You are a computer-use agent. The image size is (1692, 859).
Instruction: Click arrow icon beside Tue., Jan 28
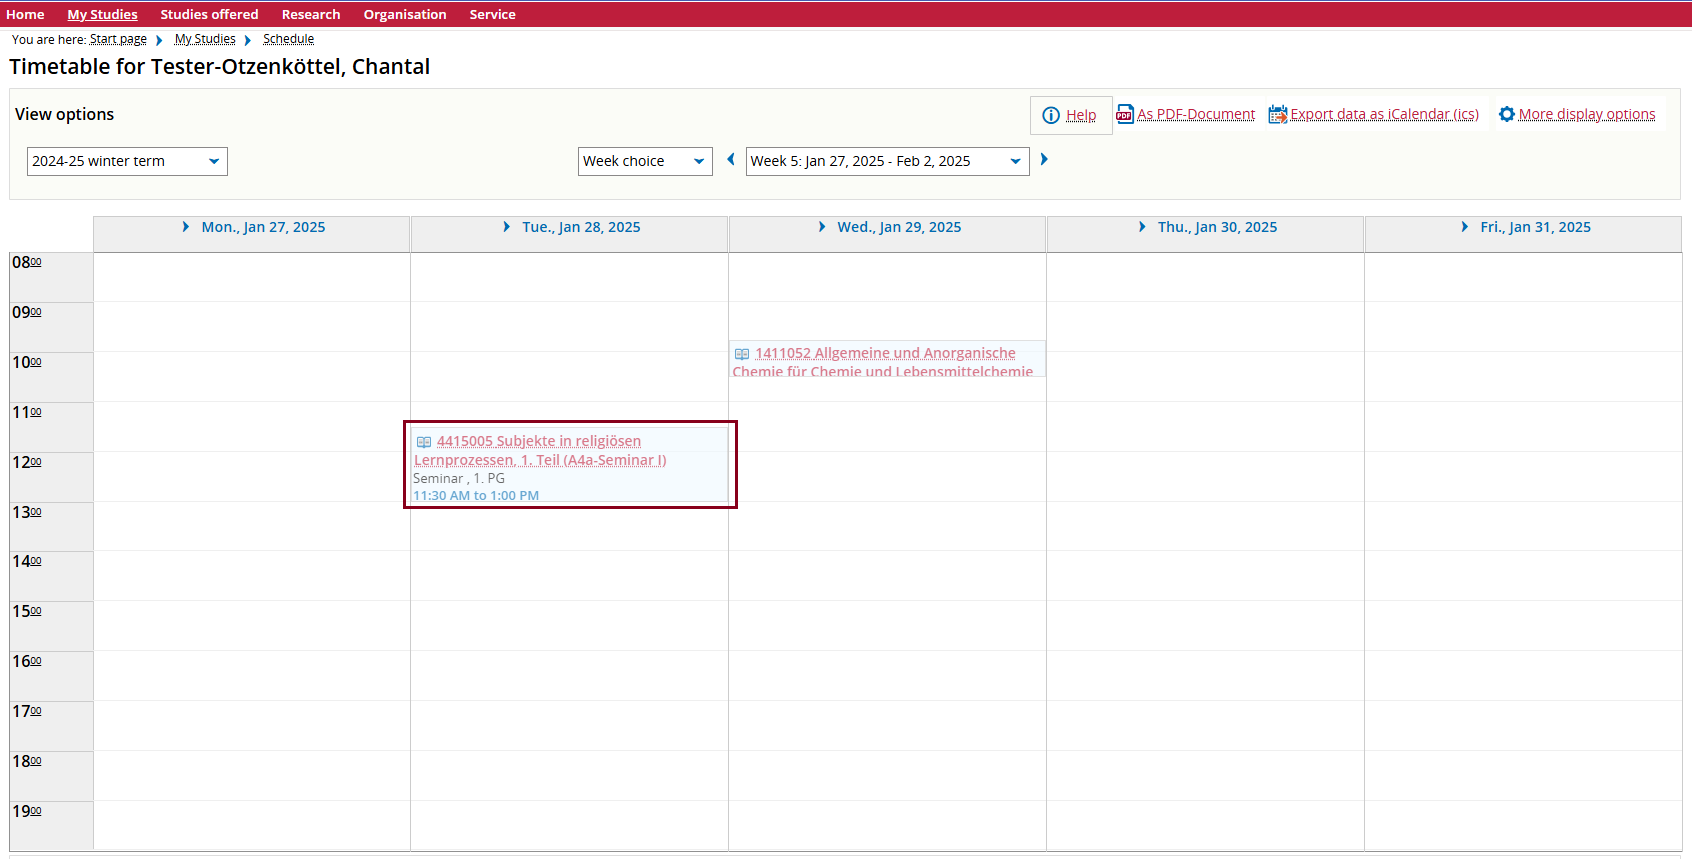(507, 227)
